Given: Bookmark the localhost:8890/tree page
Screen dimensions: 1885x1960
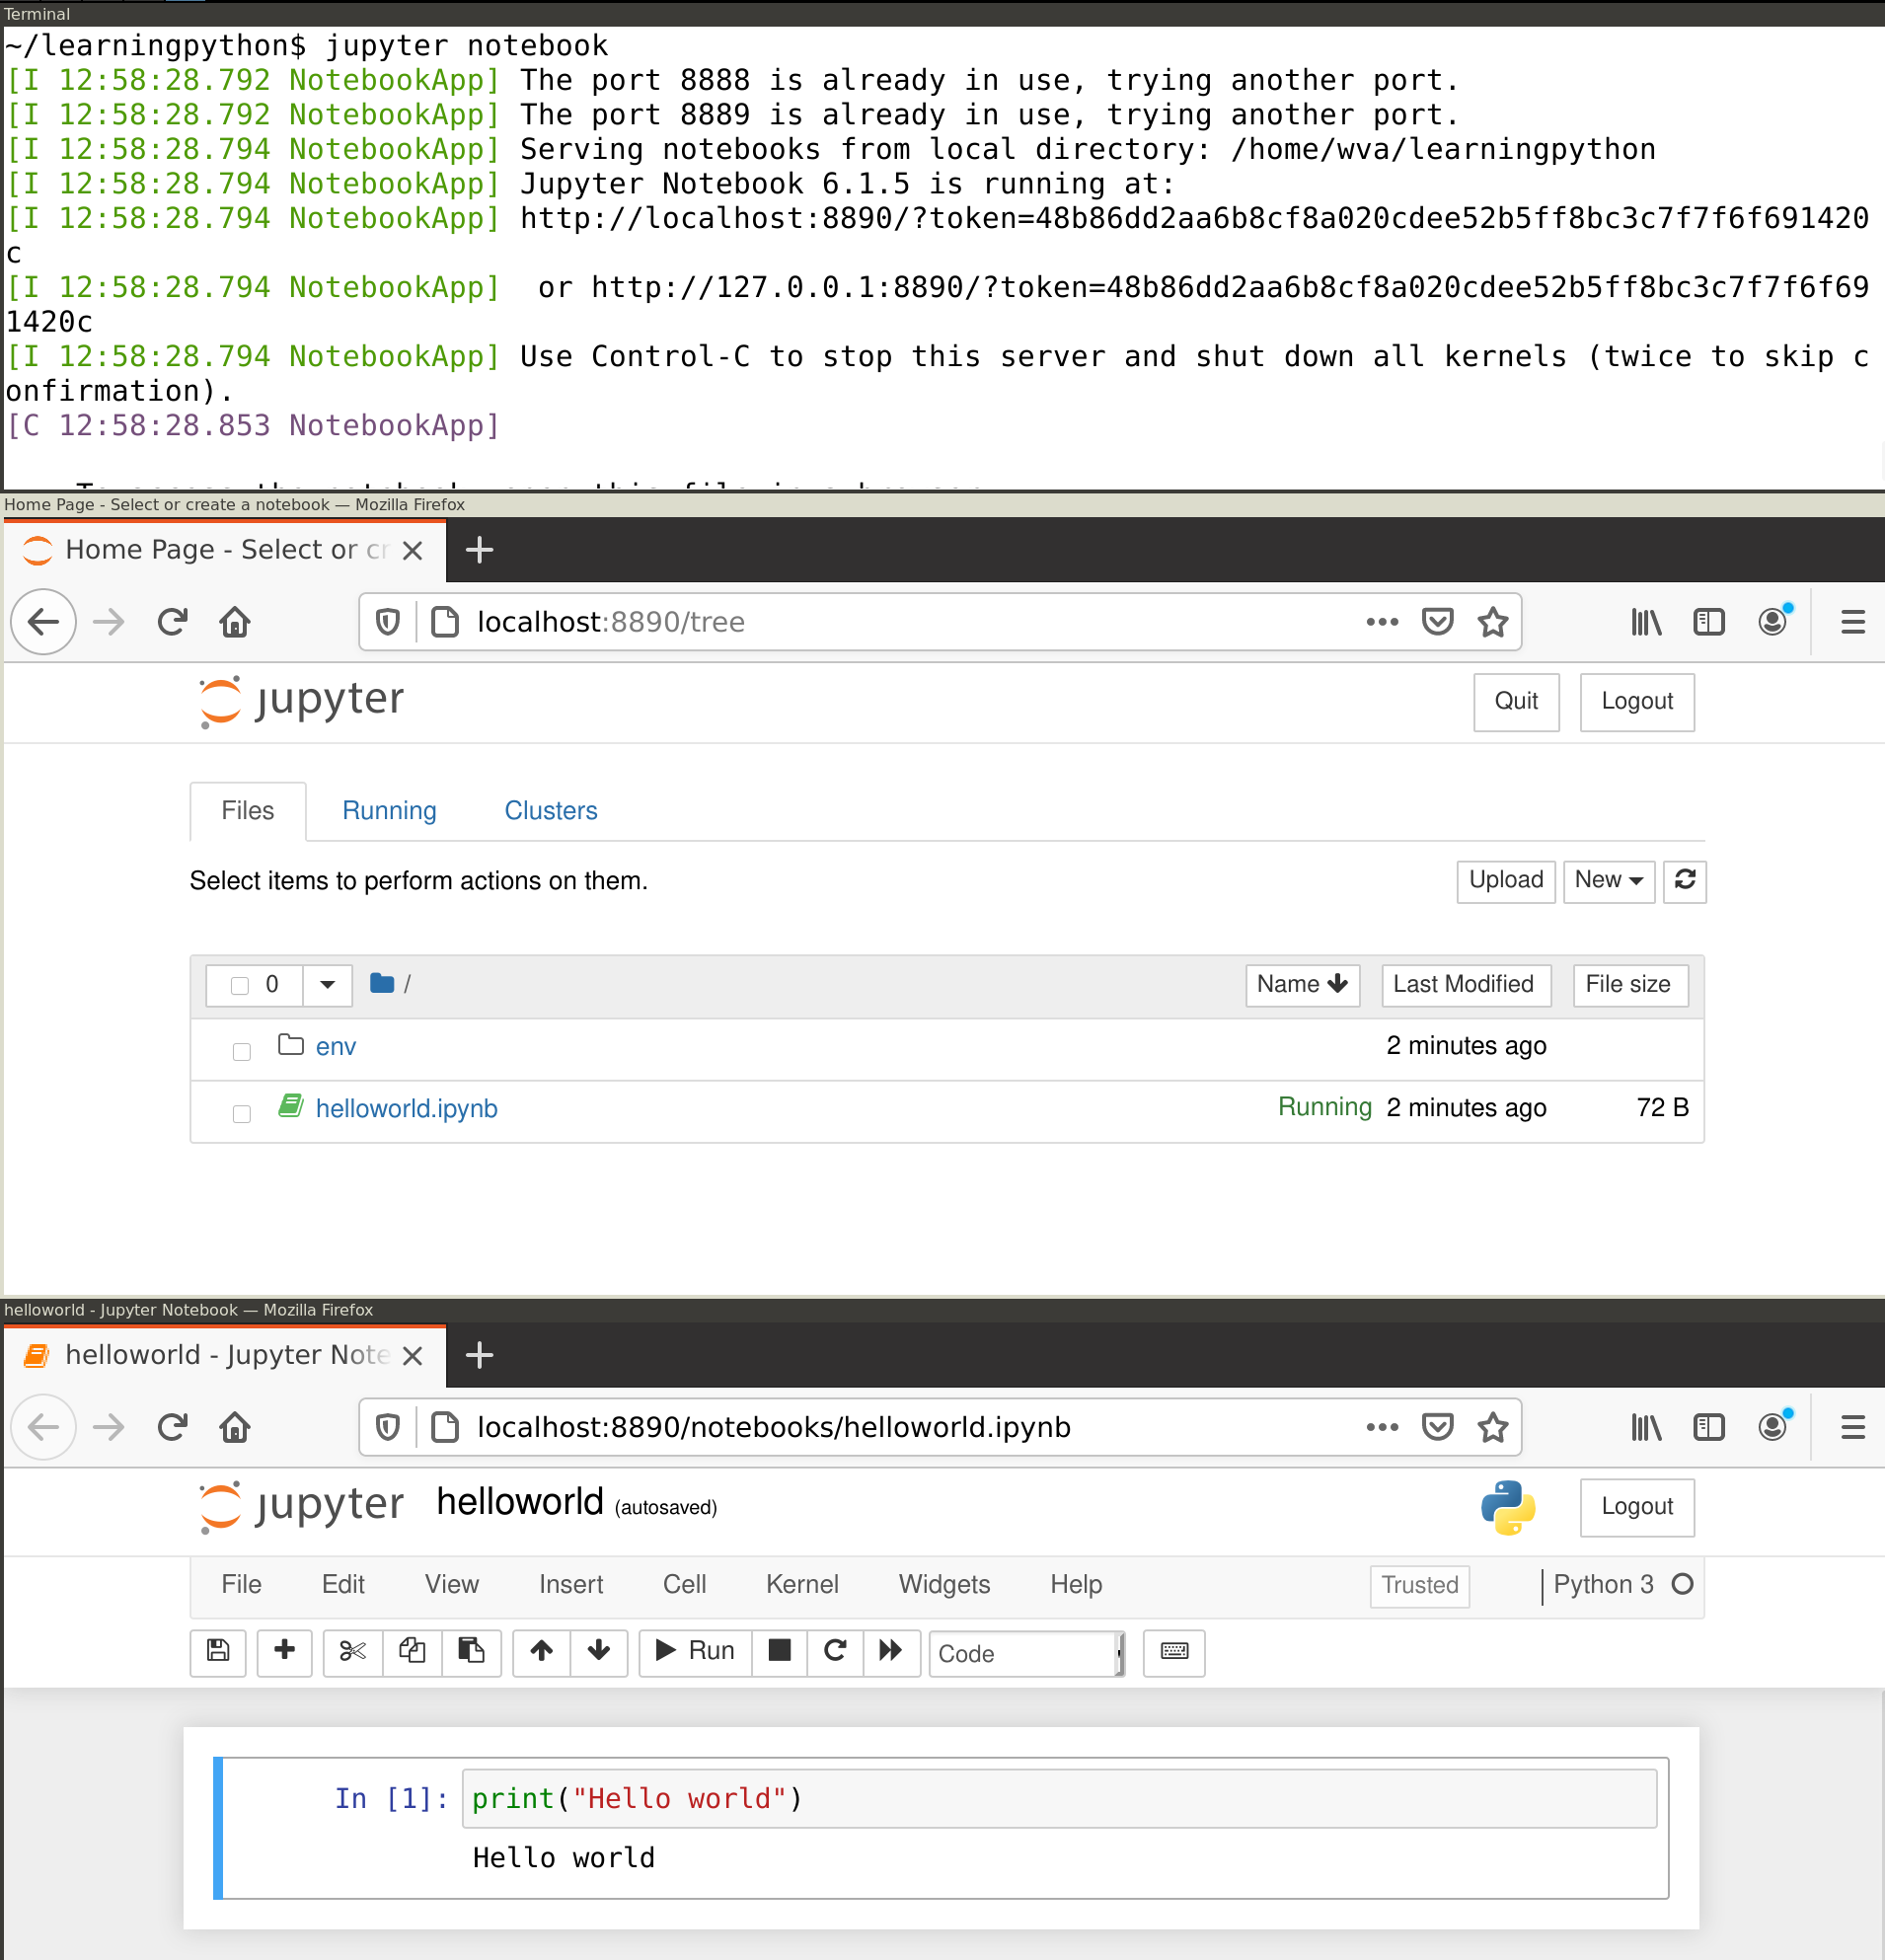Looking at the screenshot, I should point(1492,622).
